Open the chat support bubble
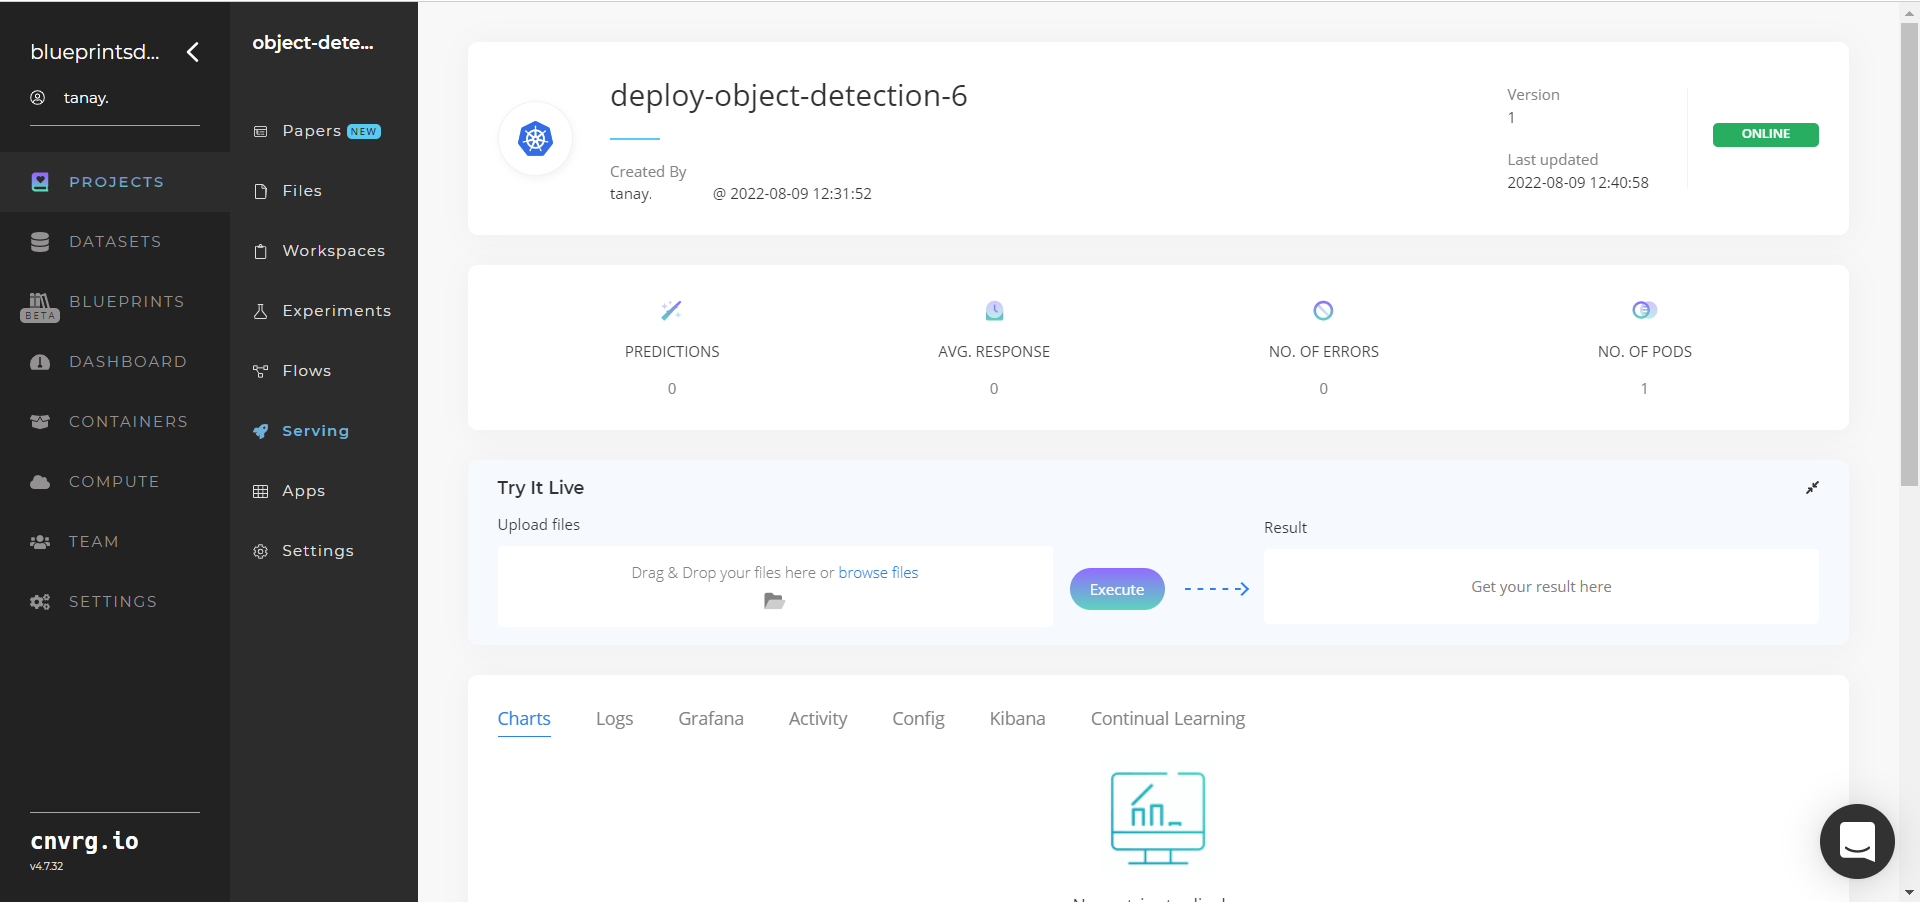Image resolution: width=1920 pixels, height=902 pixels. point(1857,841)
